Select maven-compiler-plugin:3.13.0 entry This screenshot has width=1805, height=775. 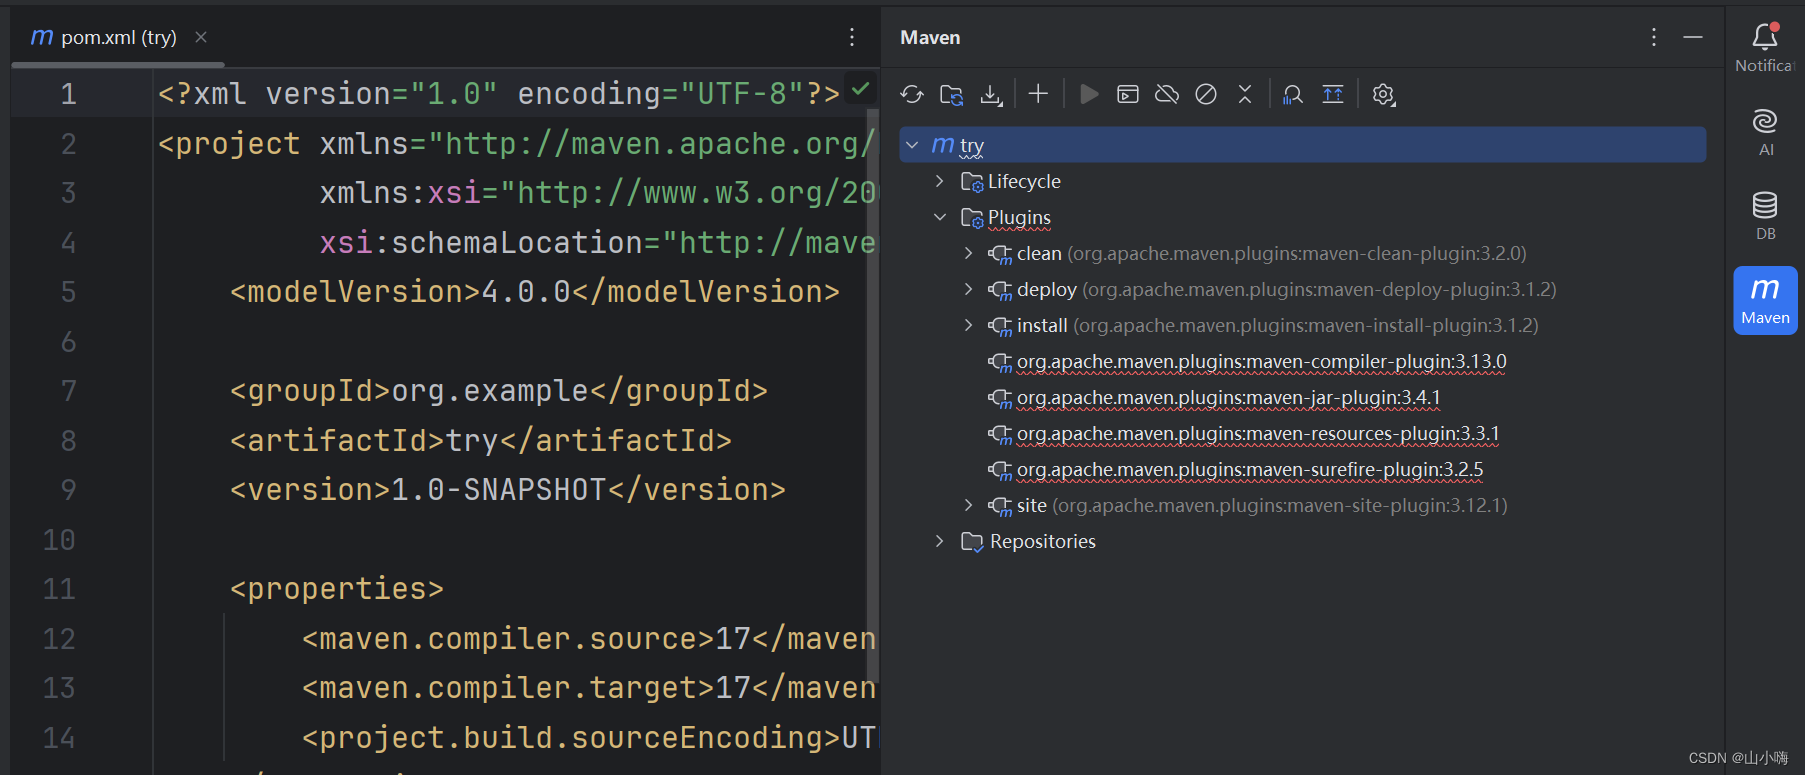(1261, 361)
